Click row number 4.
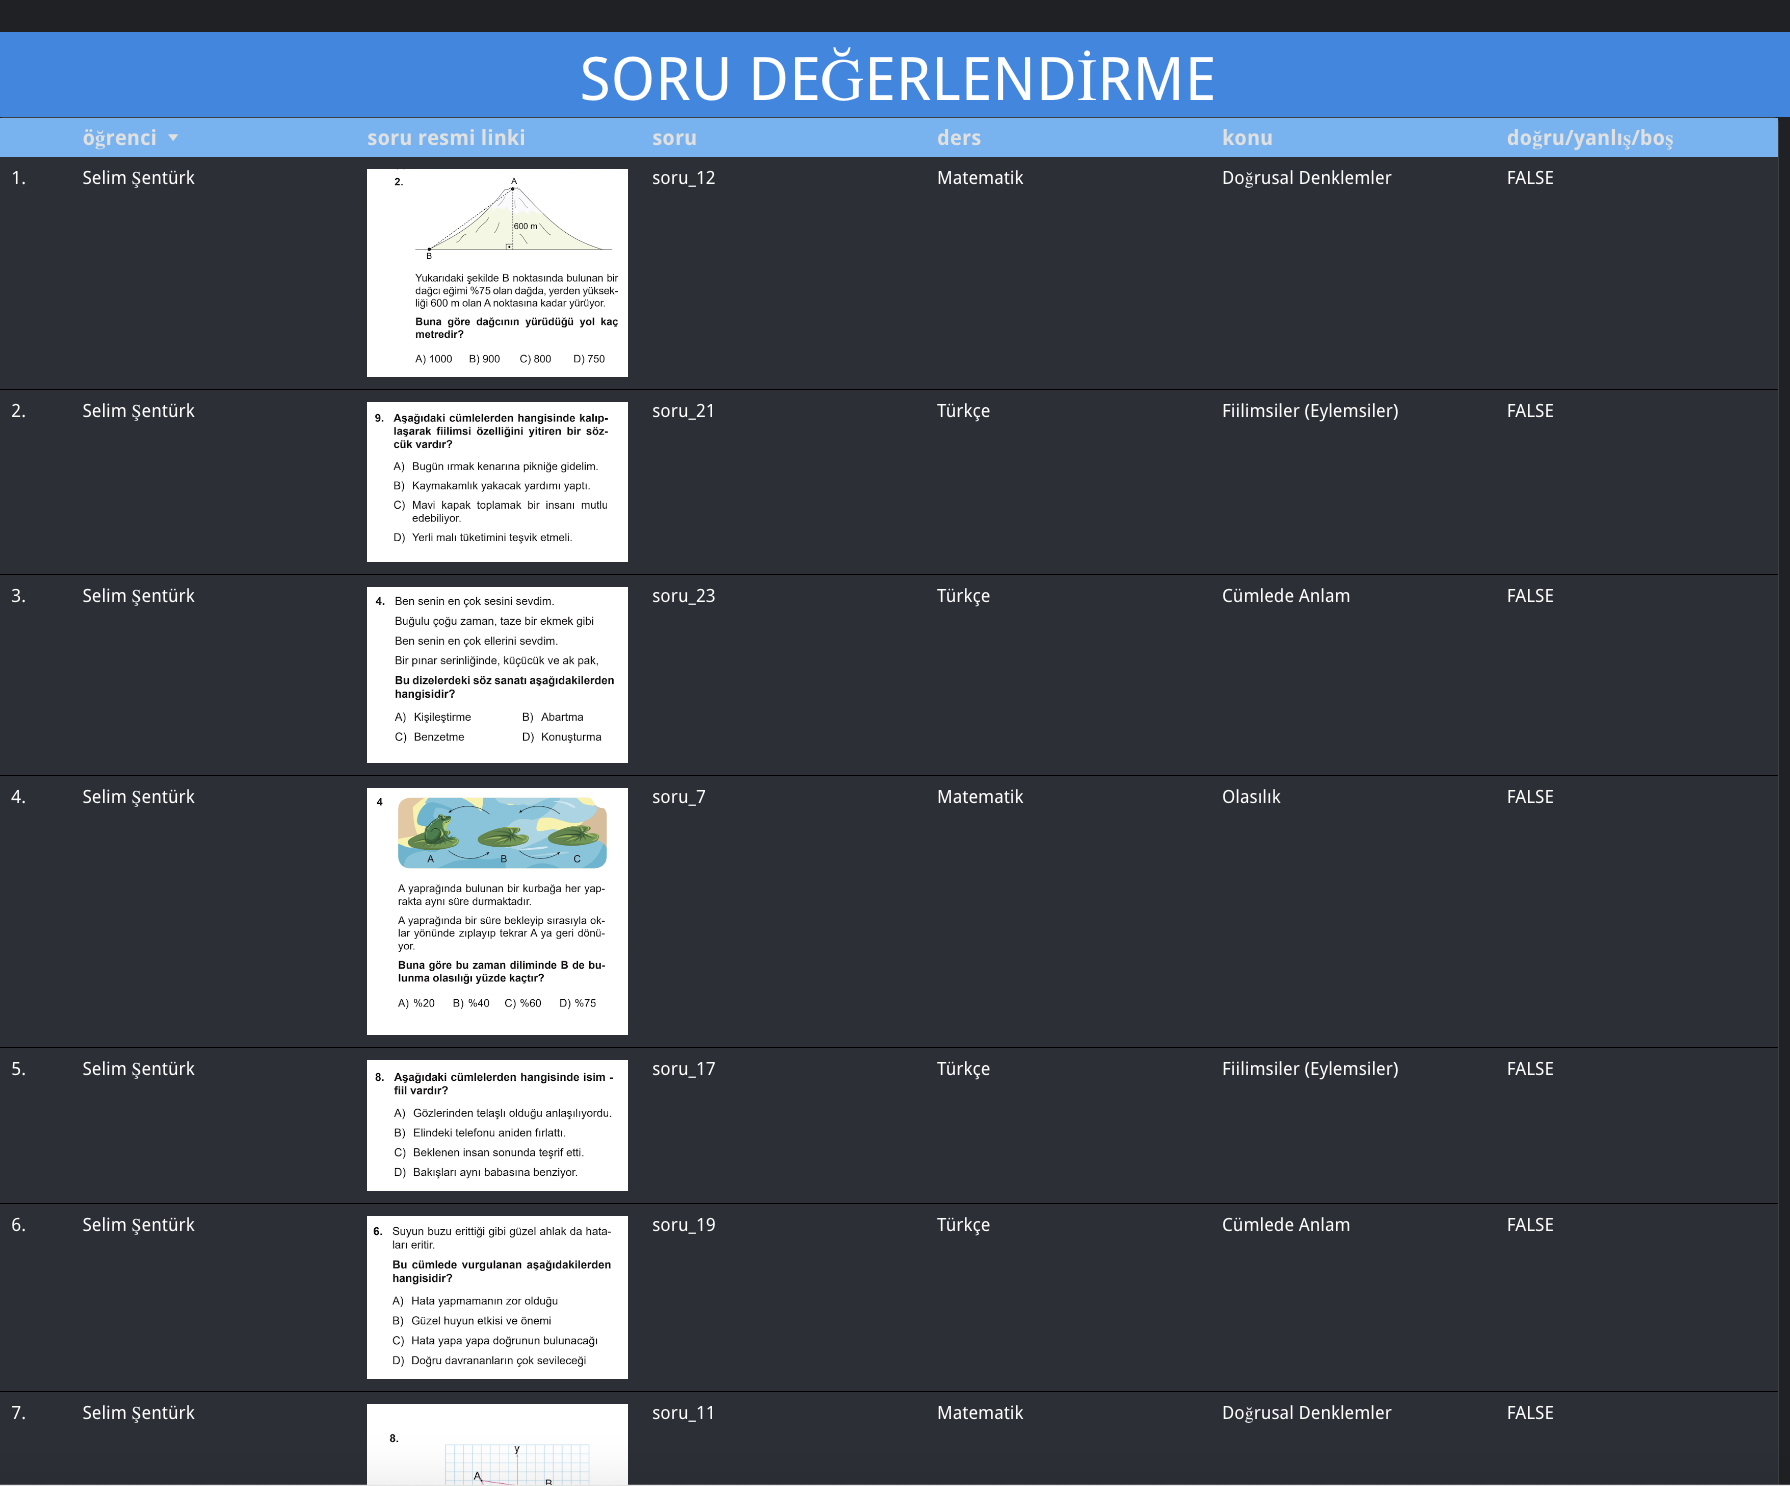The height and width of the screenshot is (1486, 1790). tap(18, 797)
